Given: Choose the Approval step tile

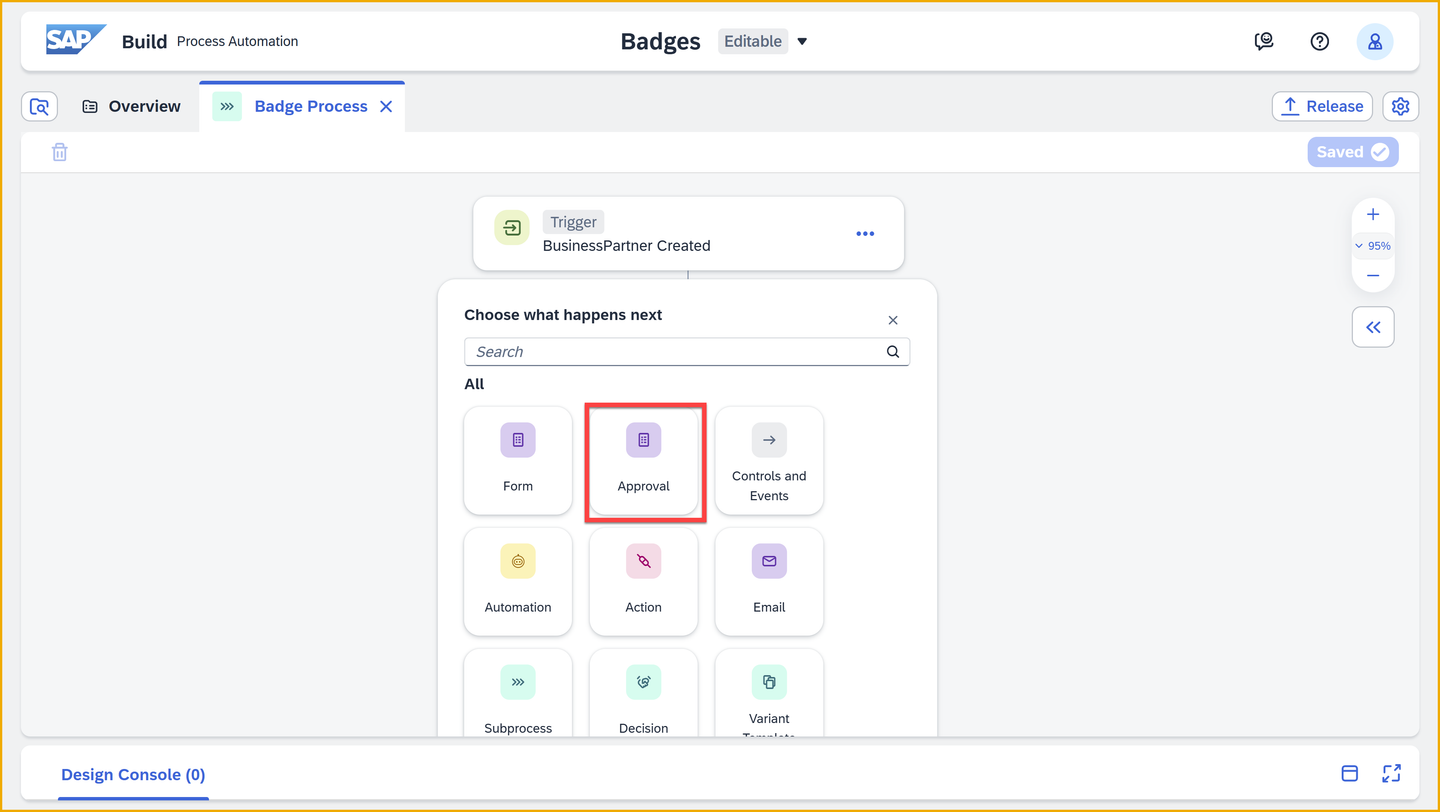Looking at the screenshot, I should coord(643,460).
